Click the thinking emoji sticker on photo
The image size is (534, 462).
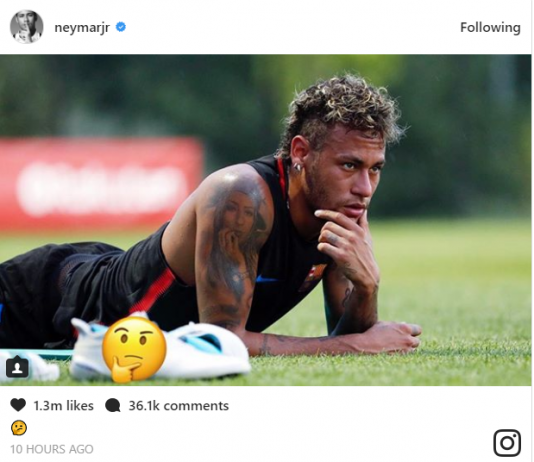click(134, 350)
